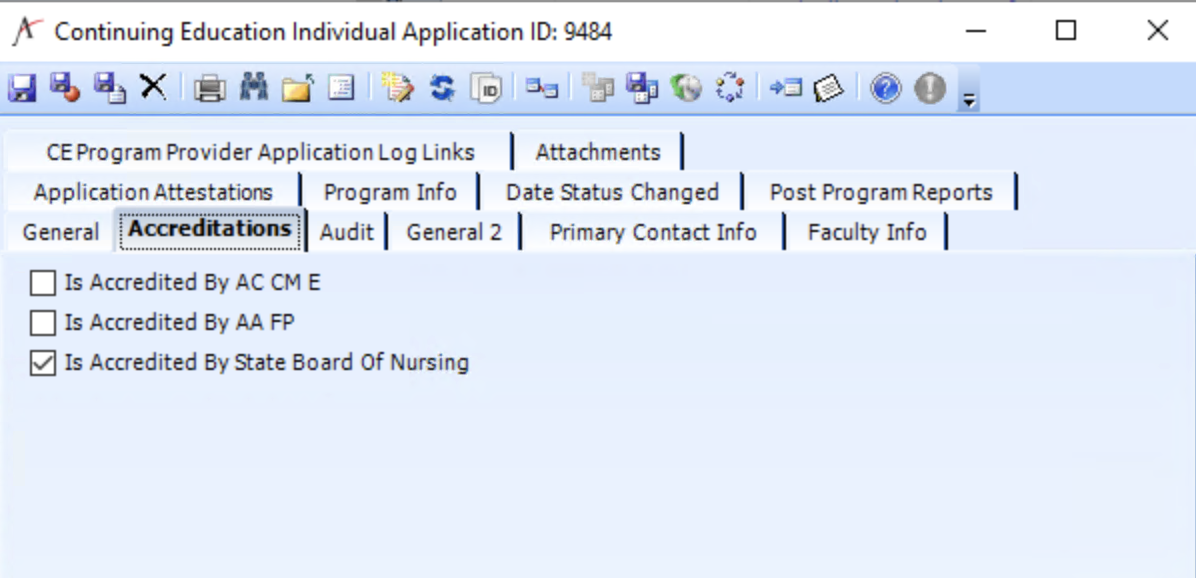Click the ID toolbar icon
Screen dimensions: 1196x578
(487, 87)
